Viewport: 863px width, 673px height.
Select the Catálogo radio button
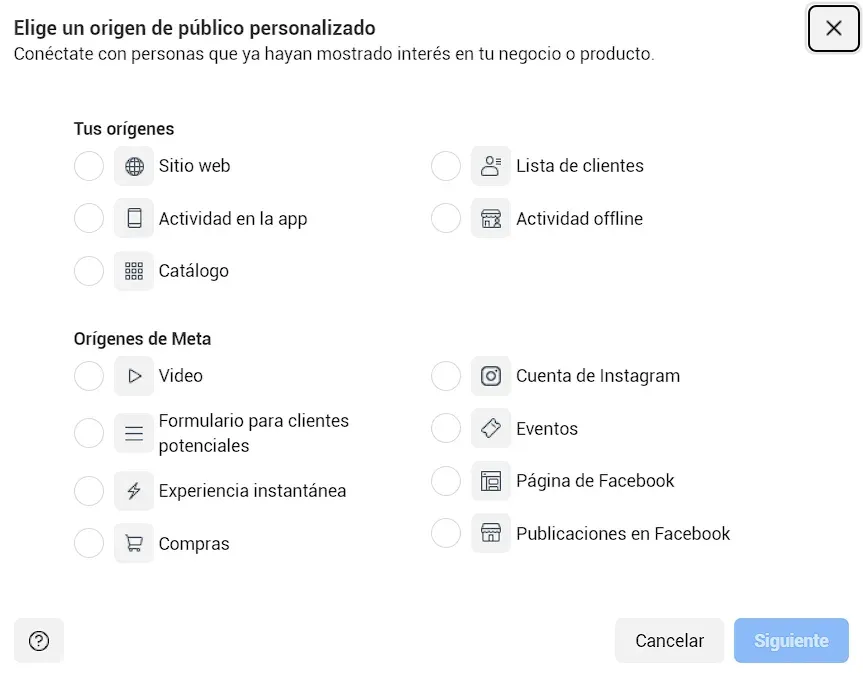pos(88,271)
